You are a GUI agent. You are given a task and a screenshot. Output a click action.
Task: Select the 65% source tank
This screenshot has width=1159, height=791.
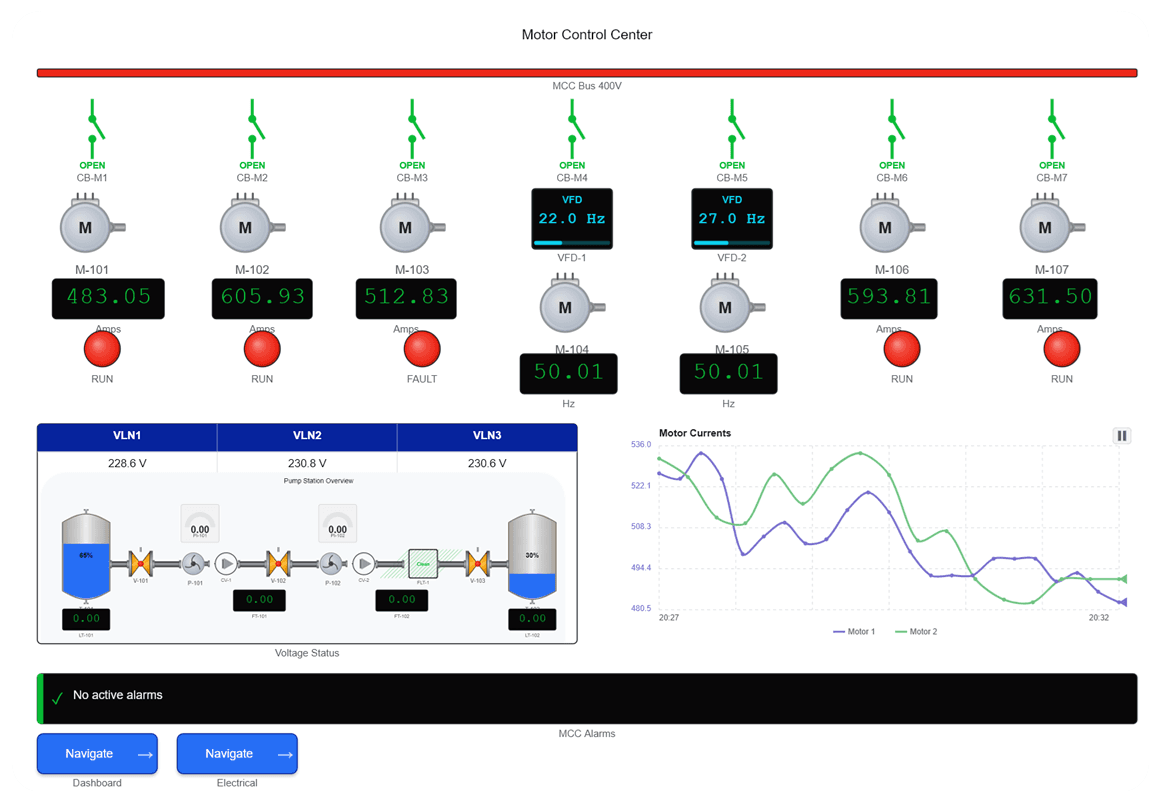(86, 555)
